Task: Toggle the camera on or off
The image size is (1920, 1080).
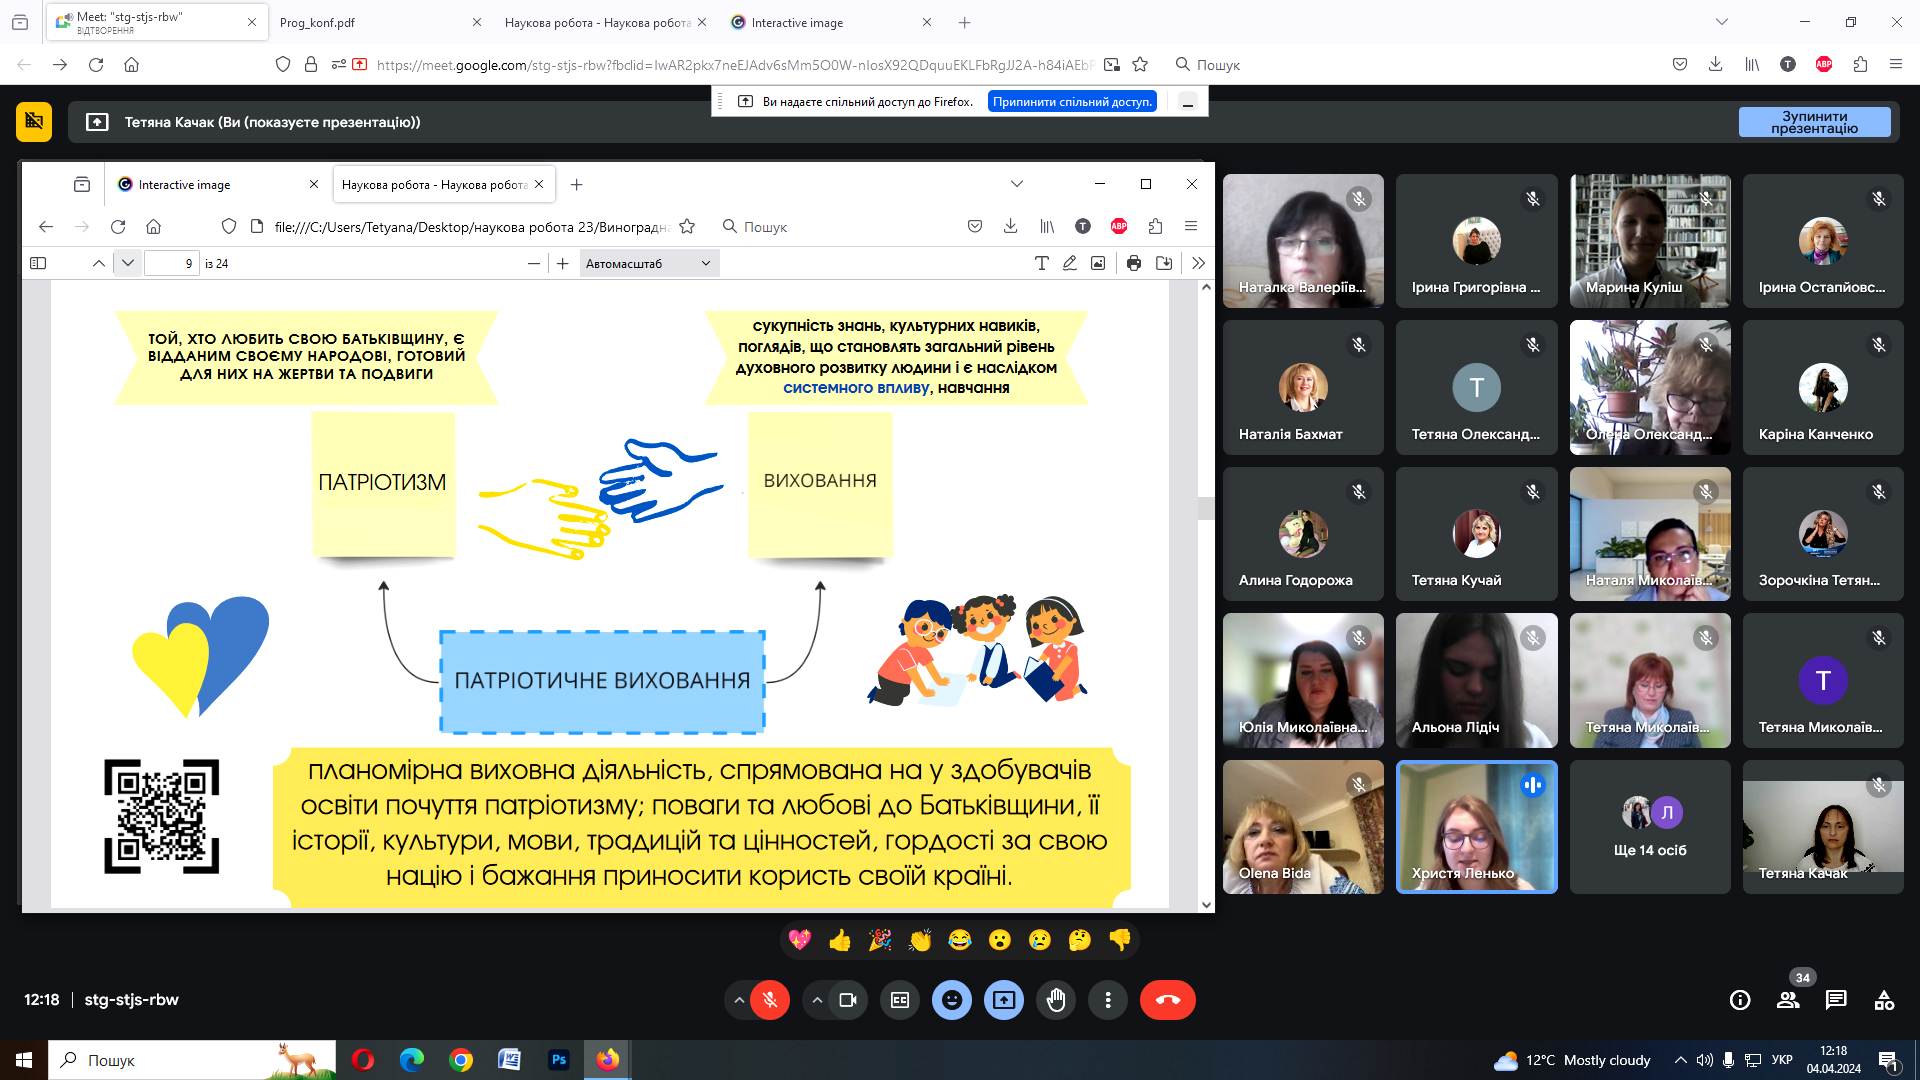Action: pos(848,1000)
